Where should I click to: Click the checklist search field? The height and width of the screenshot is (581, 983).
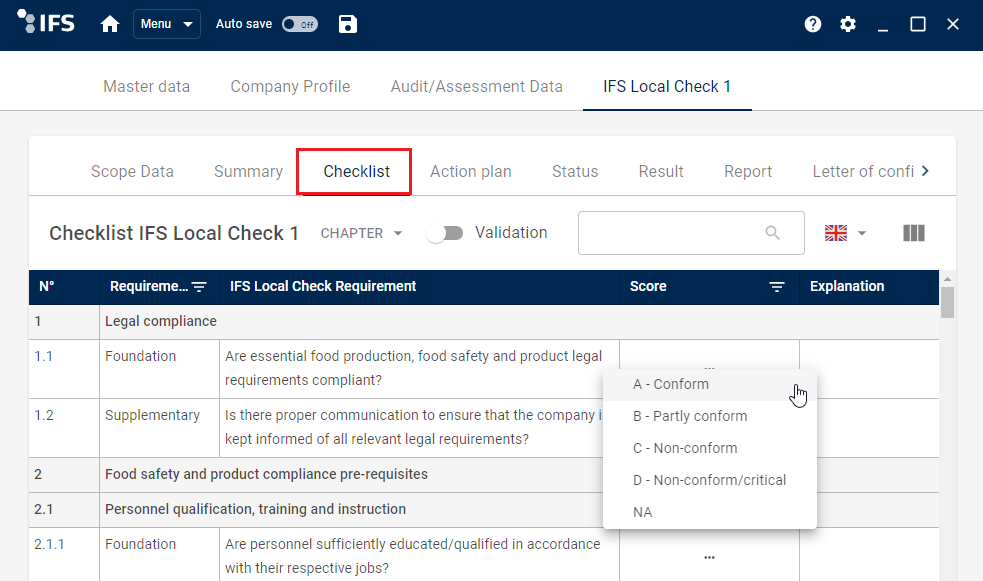click(x=670, y=233)
